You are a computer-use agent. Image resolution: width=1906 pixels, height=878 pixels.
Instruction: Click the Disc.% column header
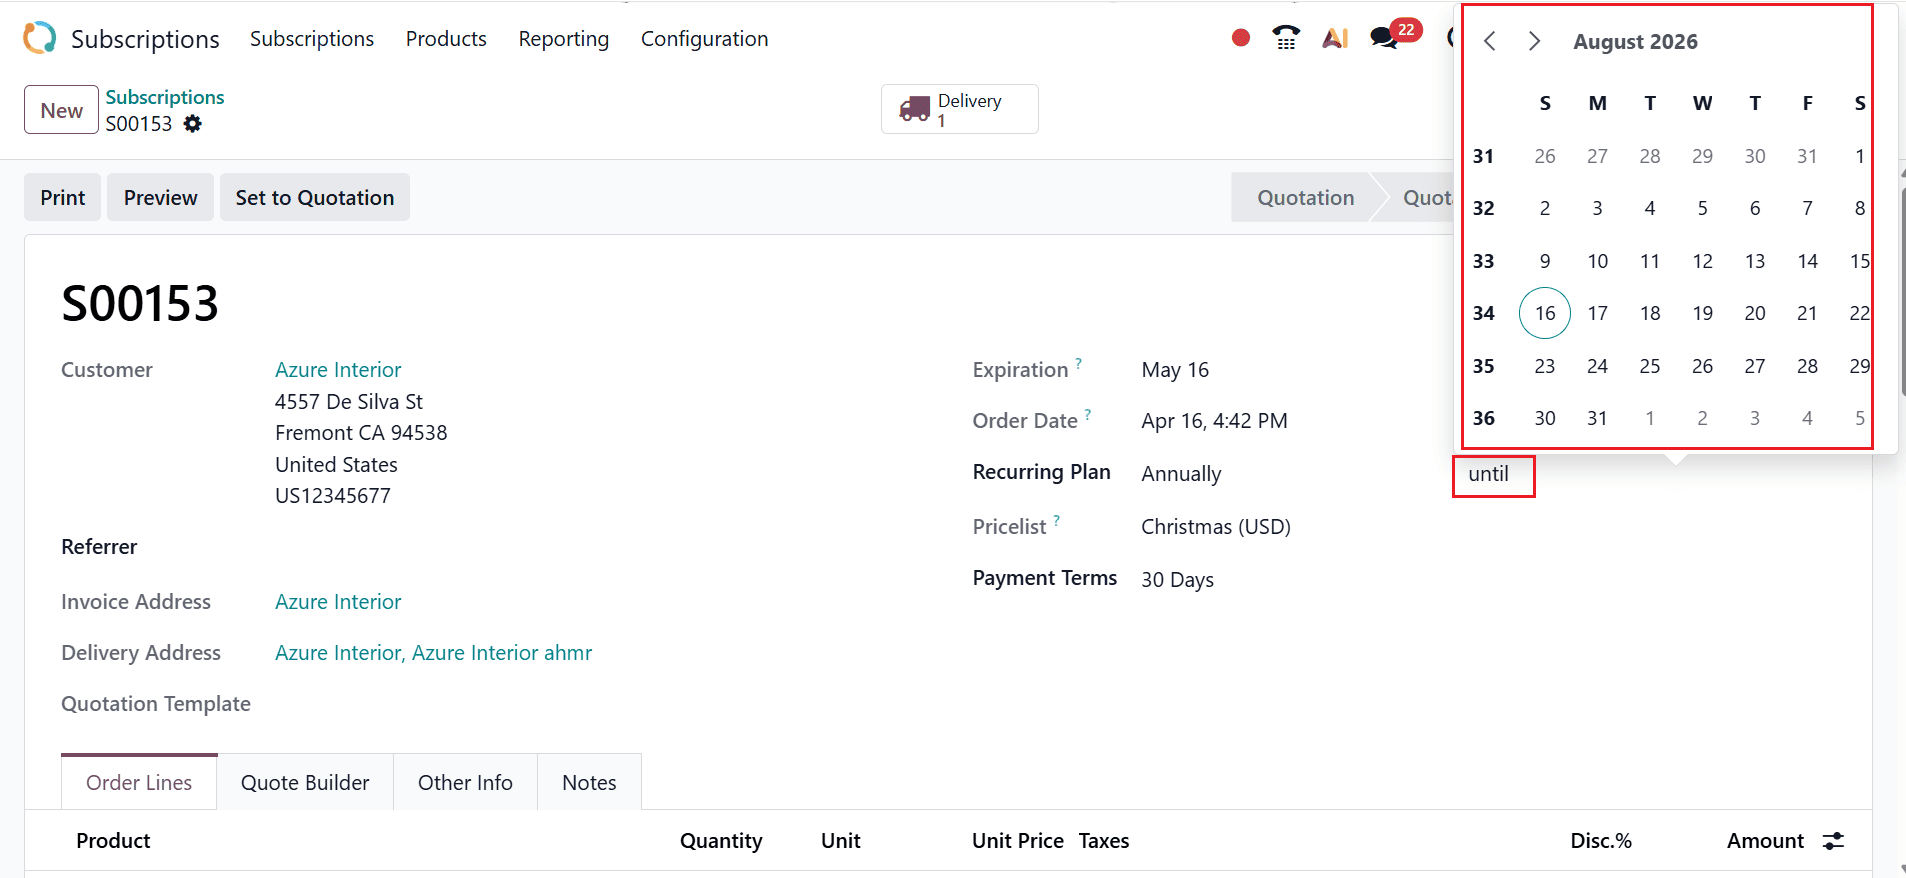1600,841
